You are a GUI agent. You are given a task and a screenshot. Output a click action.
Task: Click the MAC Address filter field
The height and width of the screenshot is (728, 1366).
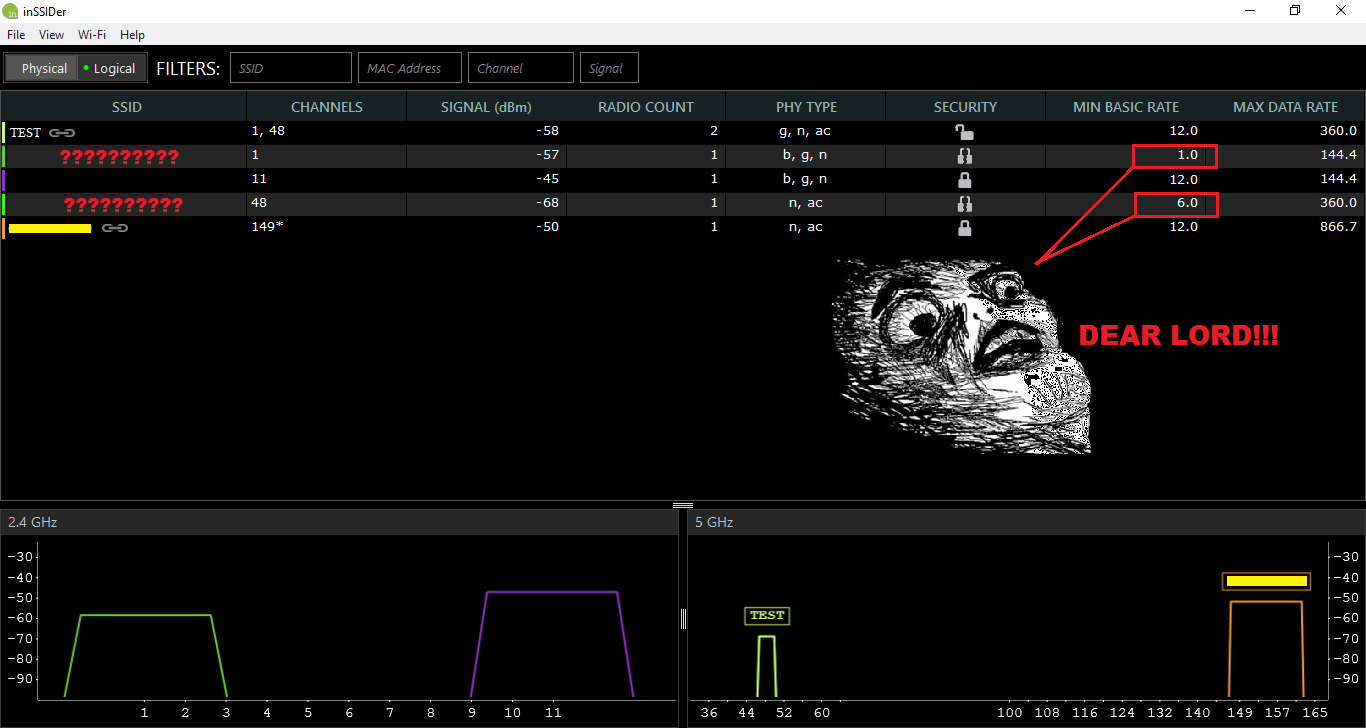pyautogui.click(x=410, y=68)
